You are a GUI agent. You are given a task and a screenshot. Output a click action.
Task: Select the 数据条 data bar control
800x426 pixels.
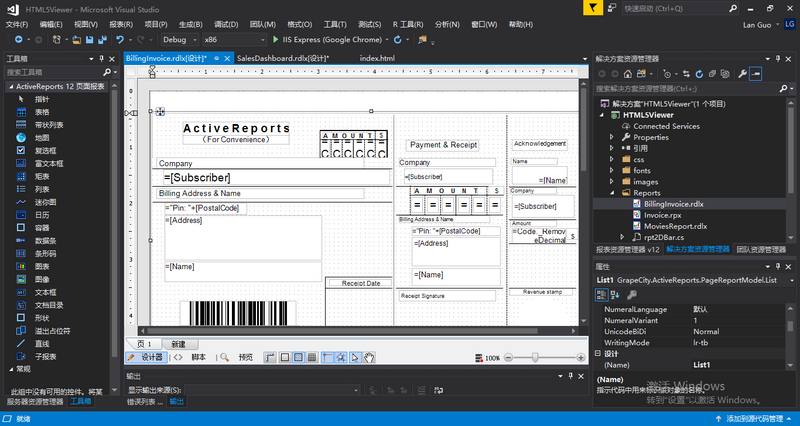45,241
